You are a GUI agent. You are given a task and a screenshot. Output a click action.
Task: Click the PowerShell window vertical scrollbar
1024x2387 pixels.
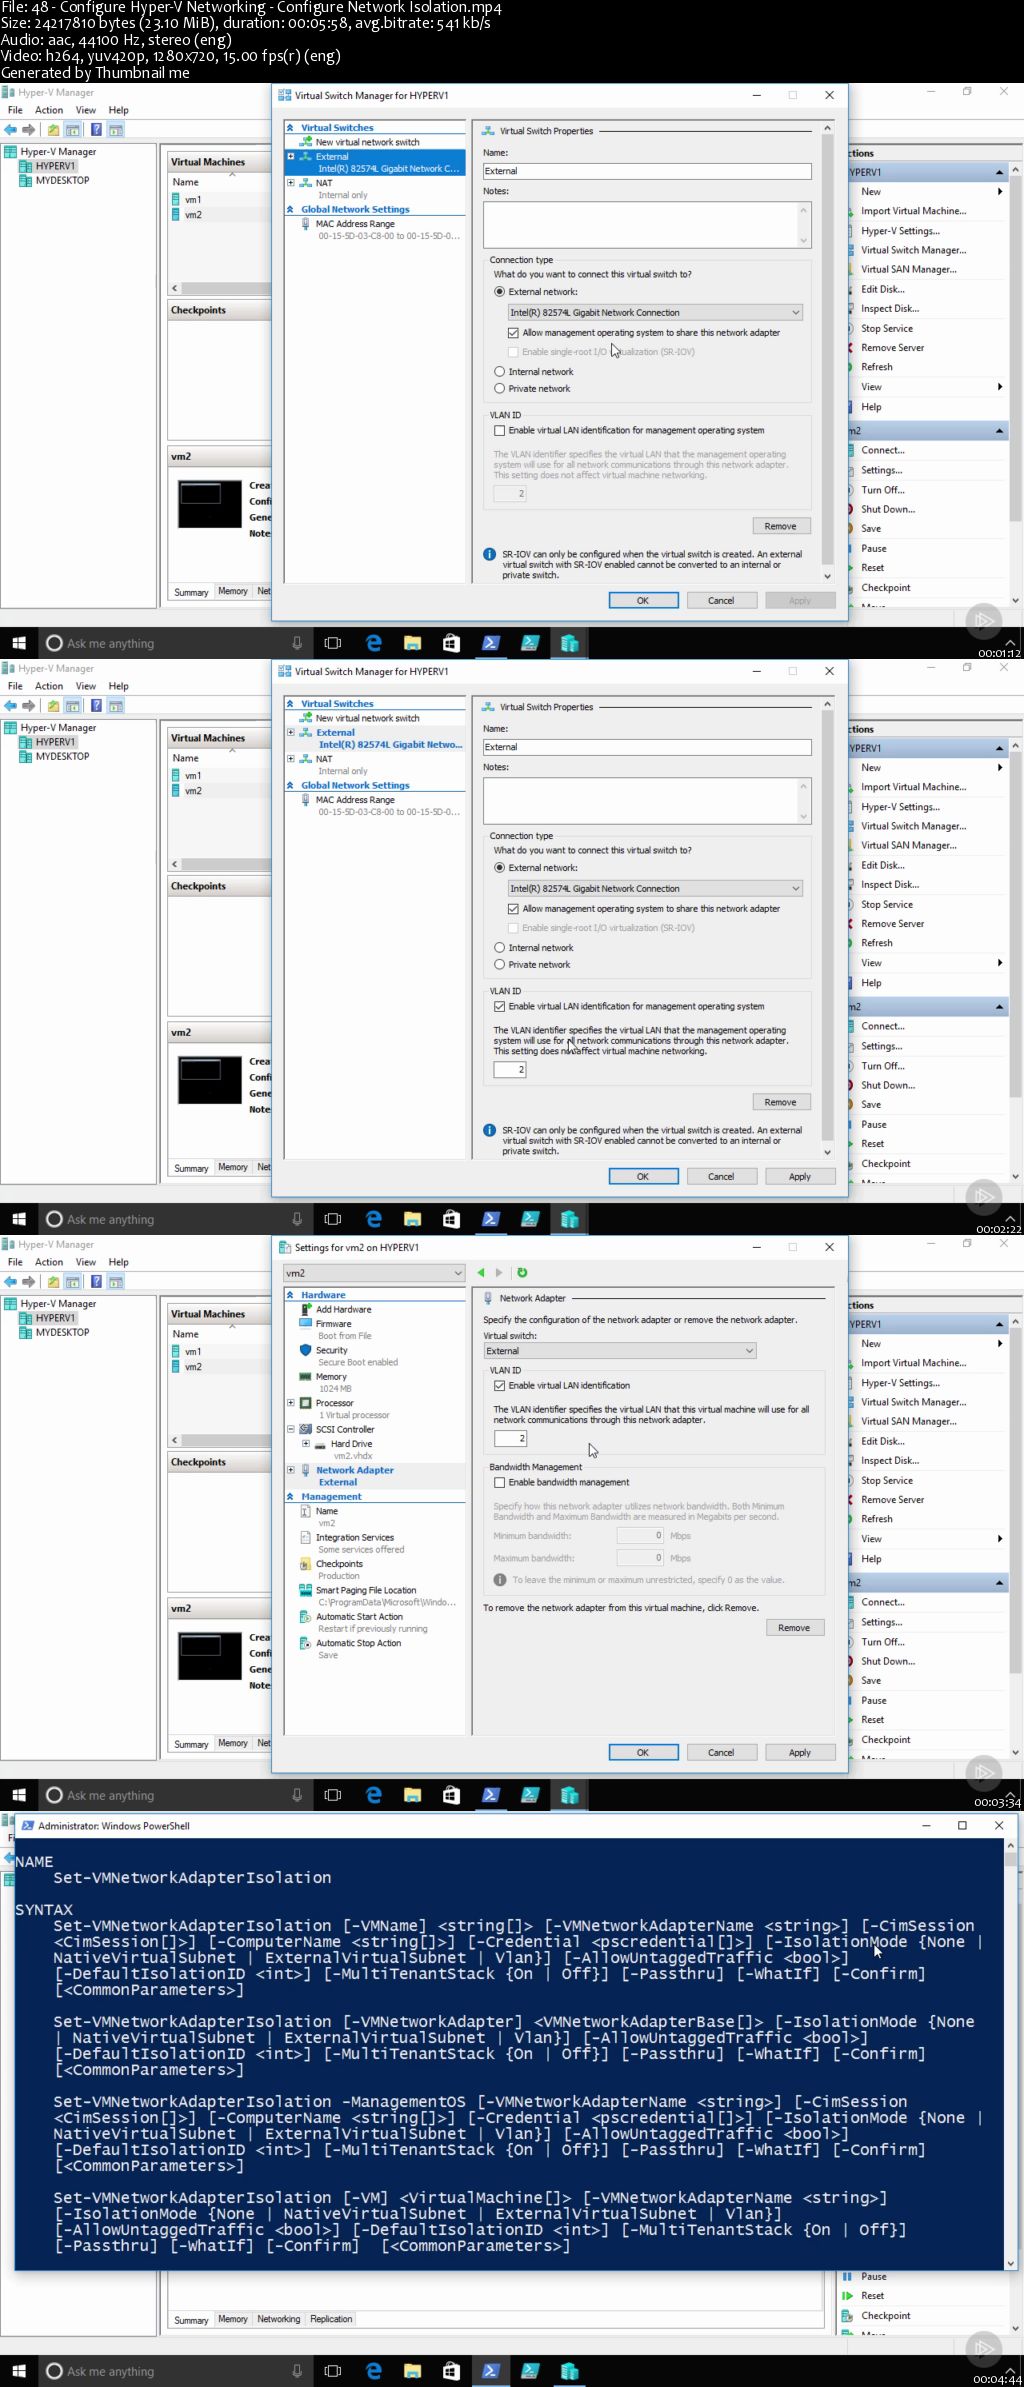click(1011, 2053)
